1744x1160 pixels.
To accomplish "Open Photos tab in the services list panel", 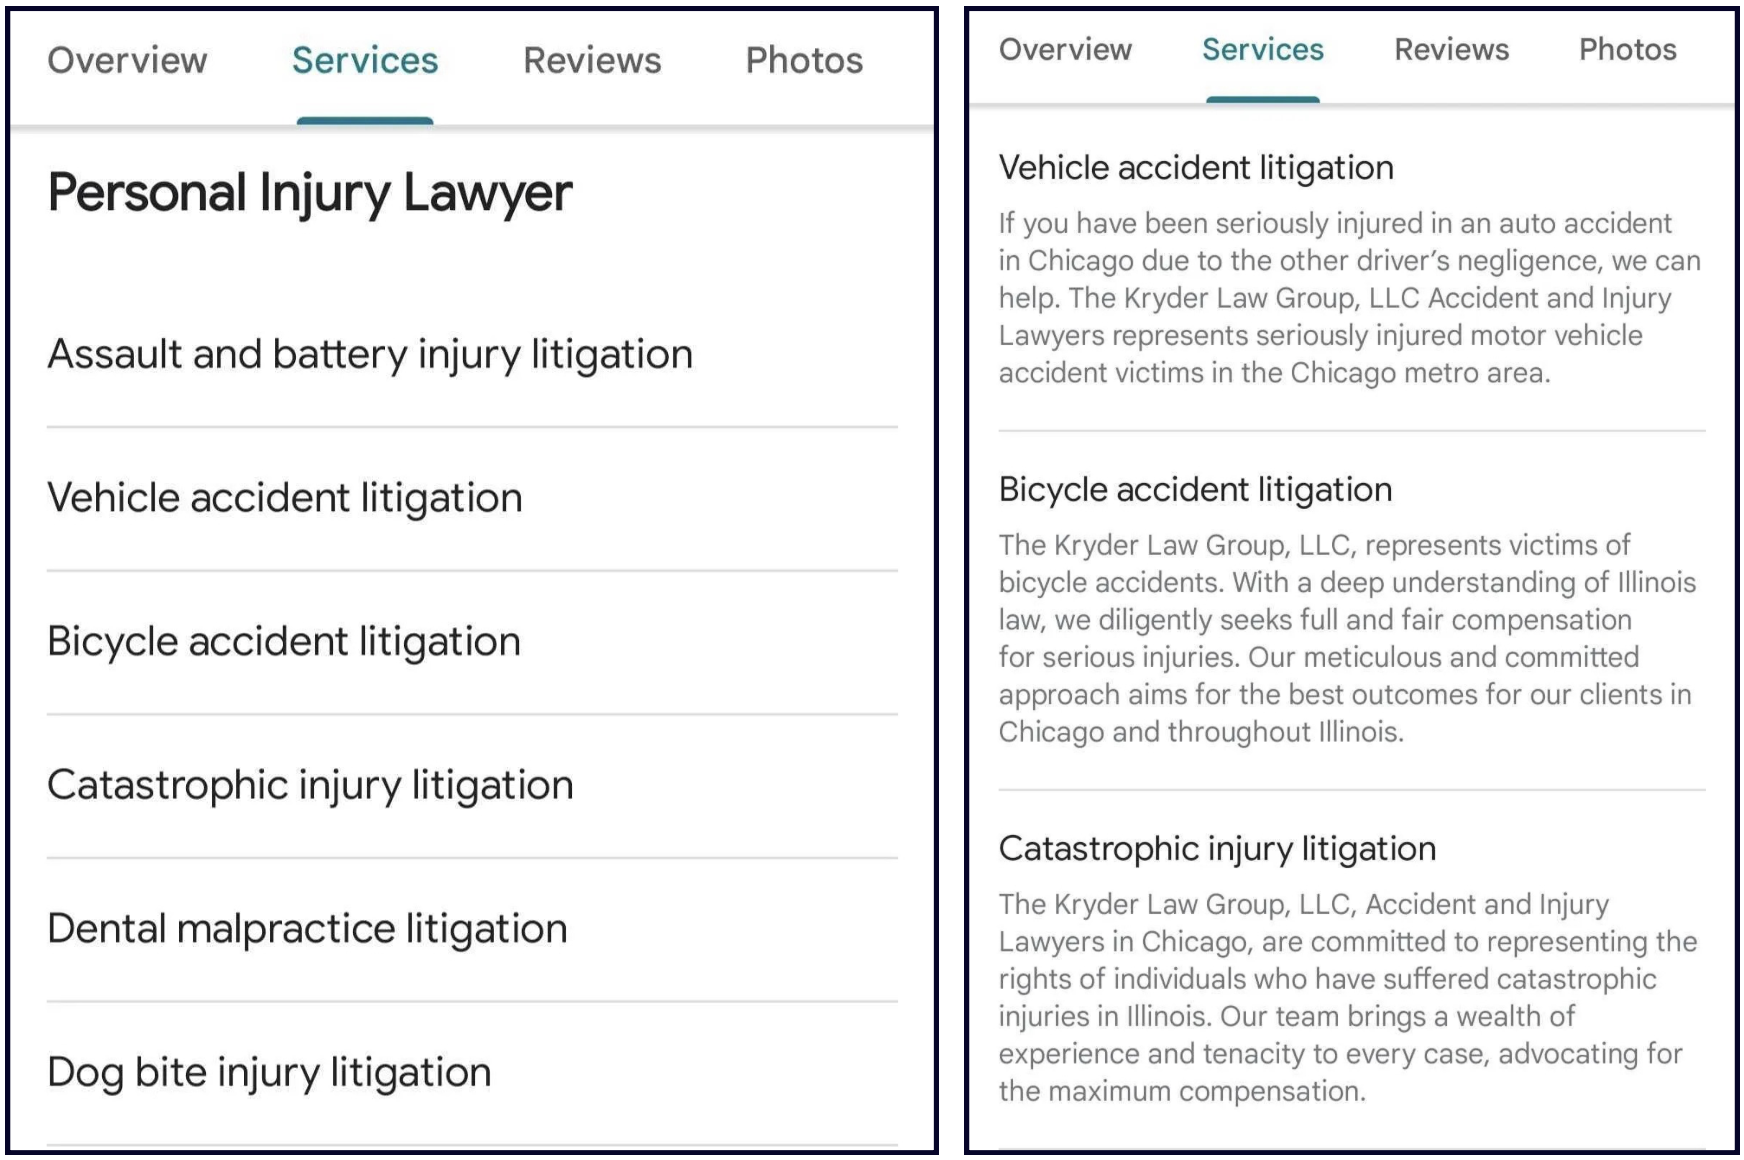I will (804, 61).
